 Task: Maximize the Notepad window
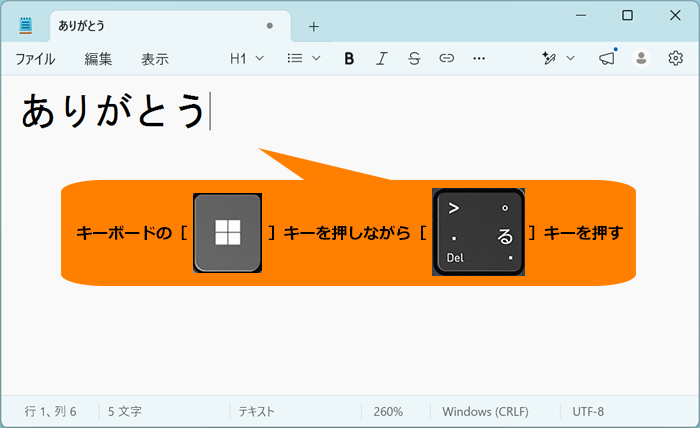coord(627,16)
